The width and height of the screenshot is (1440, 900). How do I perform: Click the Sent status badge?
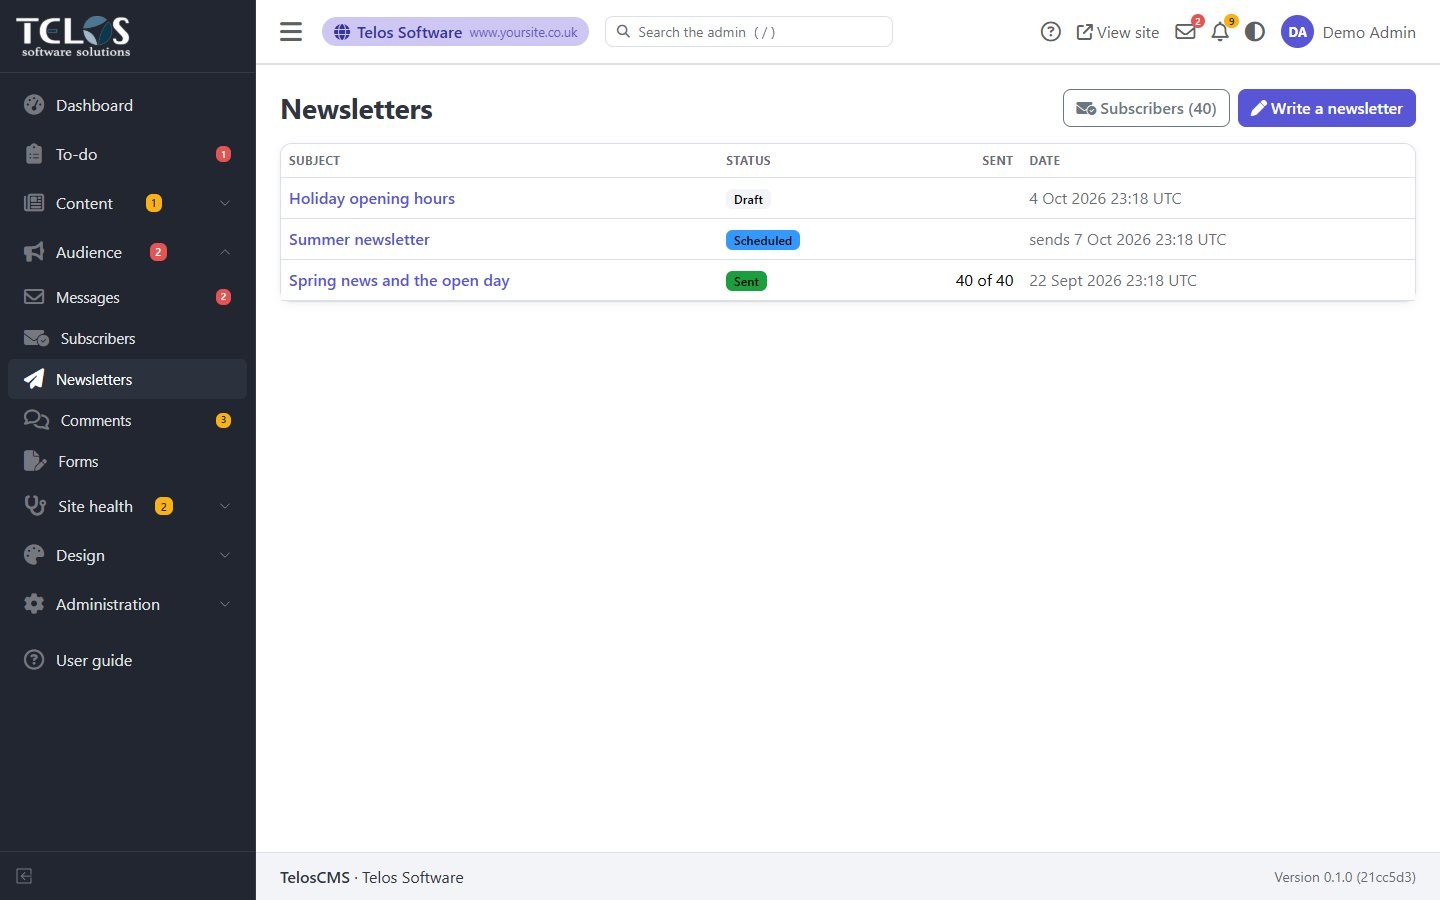746,281
